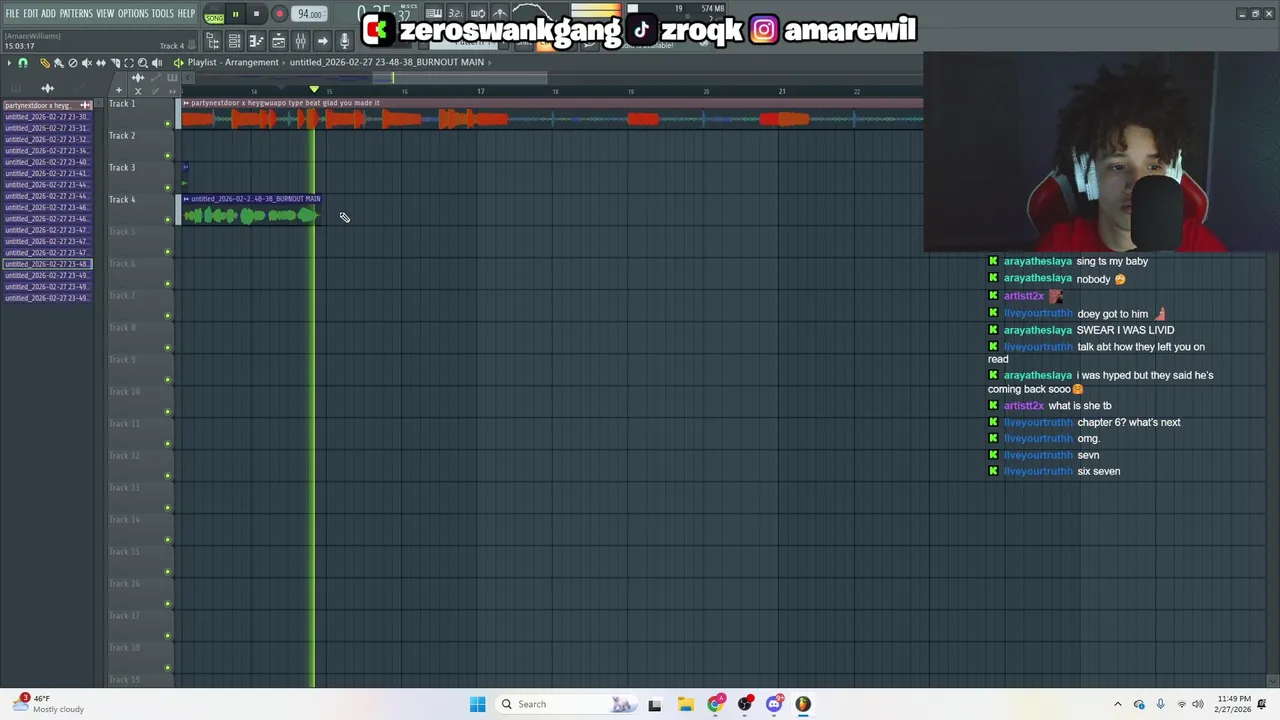Mute Track 3 with its green light
The image size is (1280, 720).
point(167,188)
